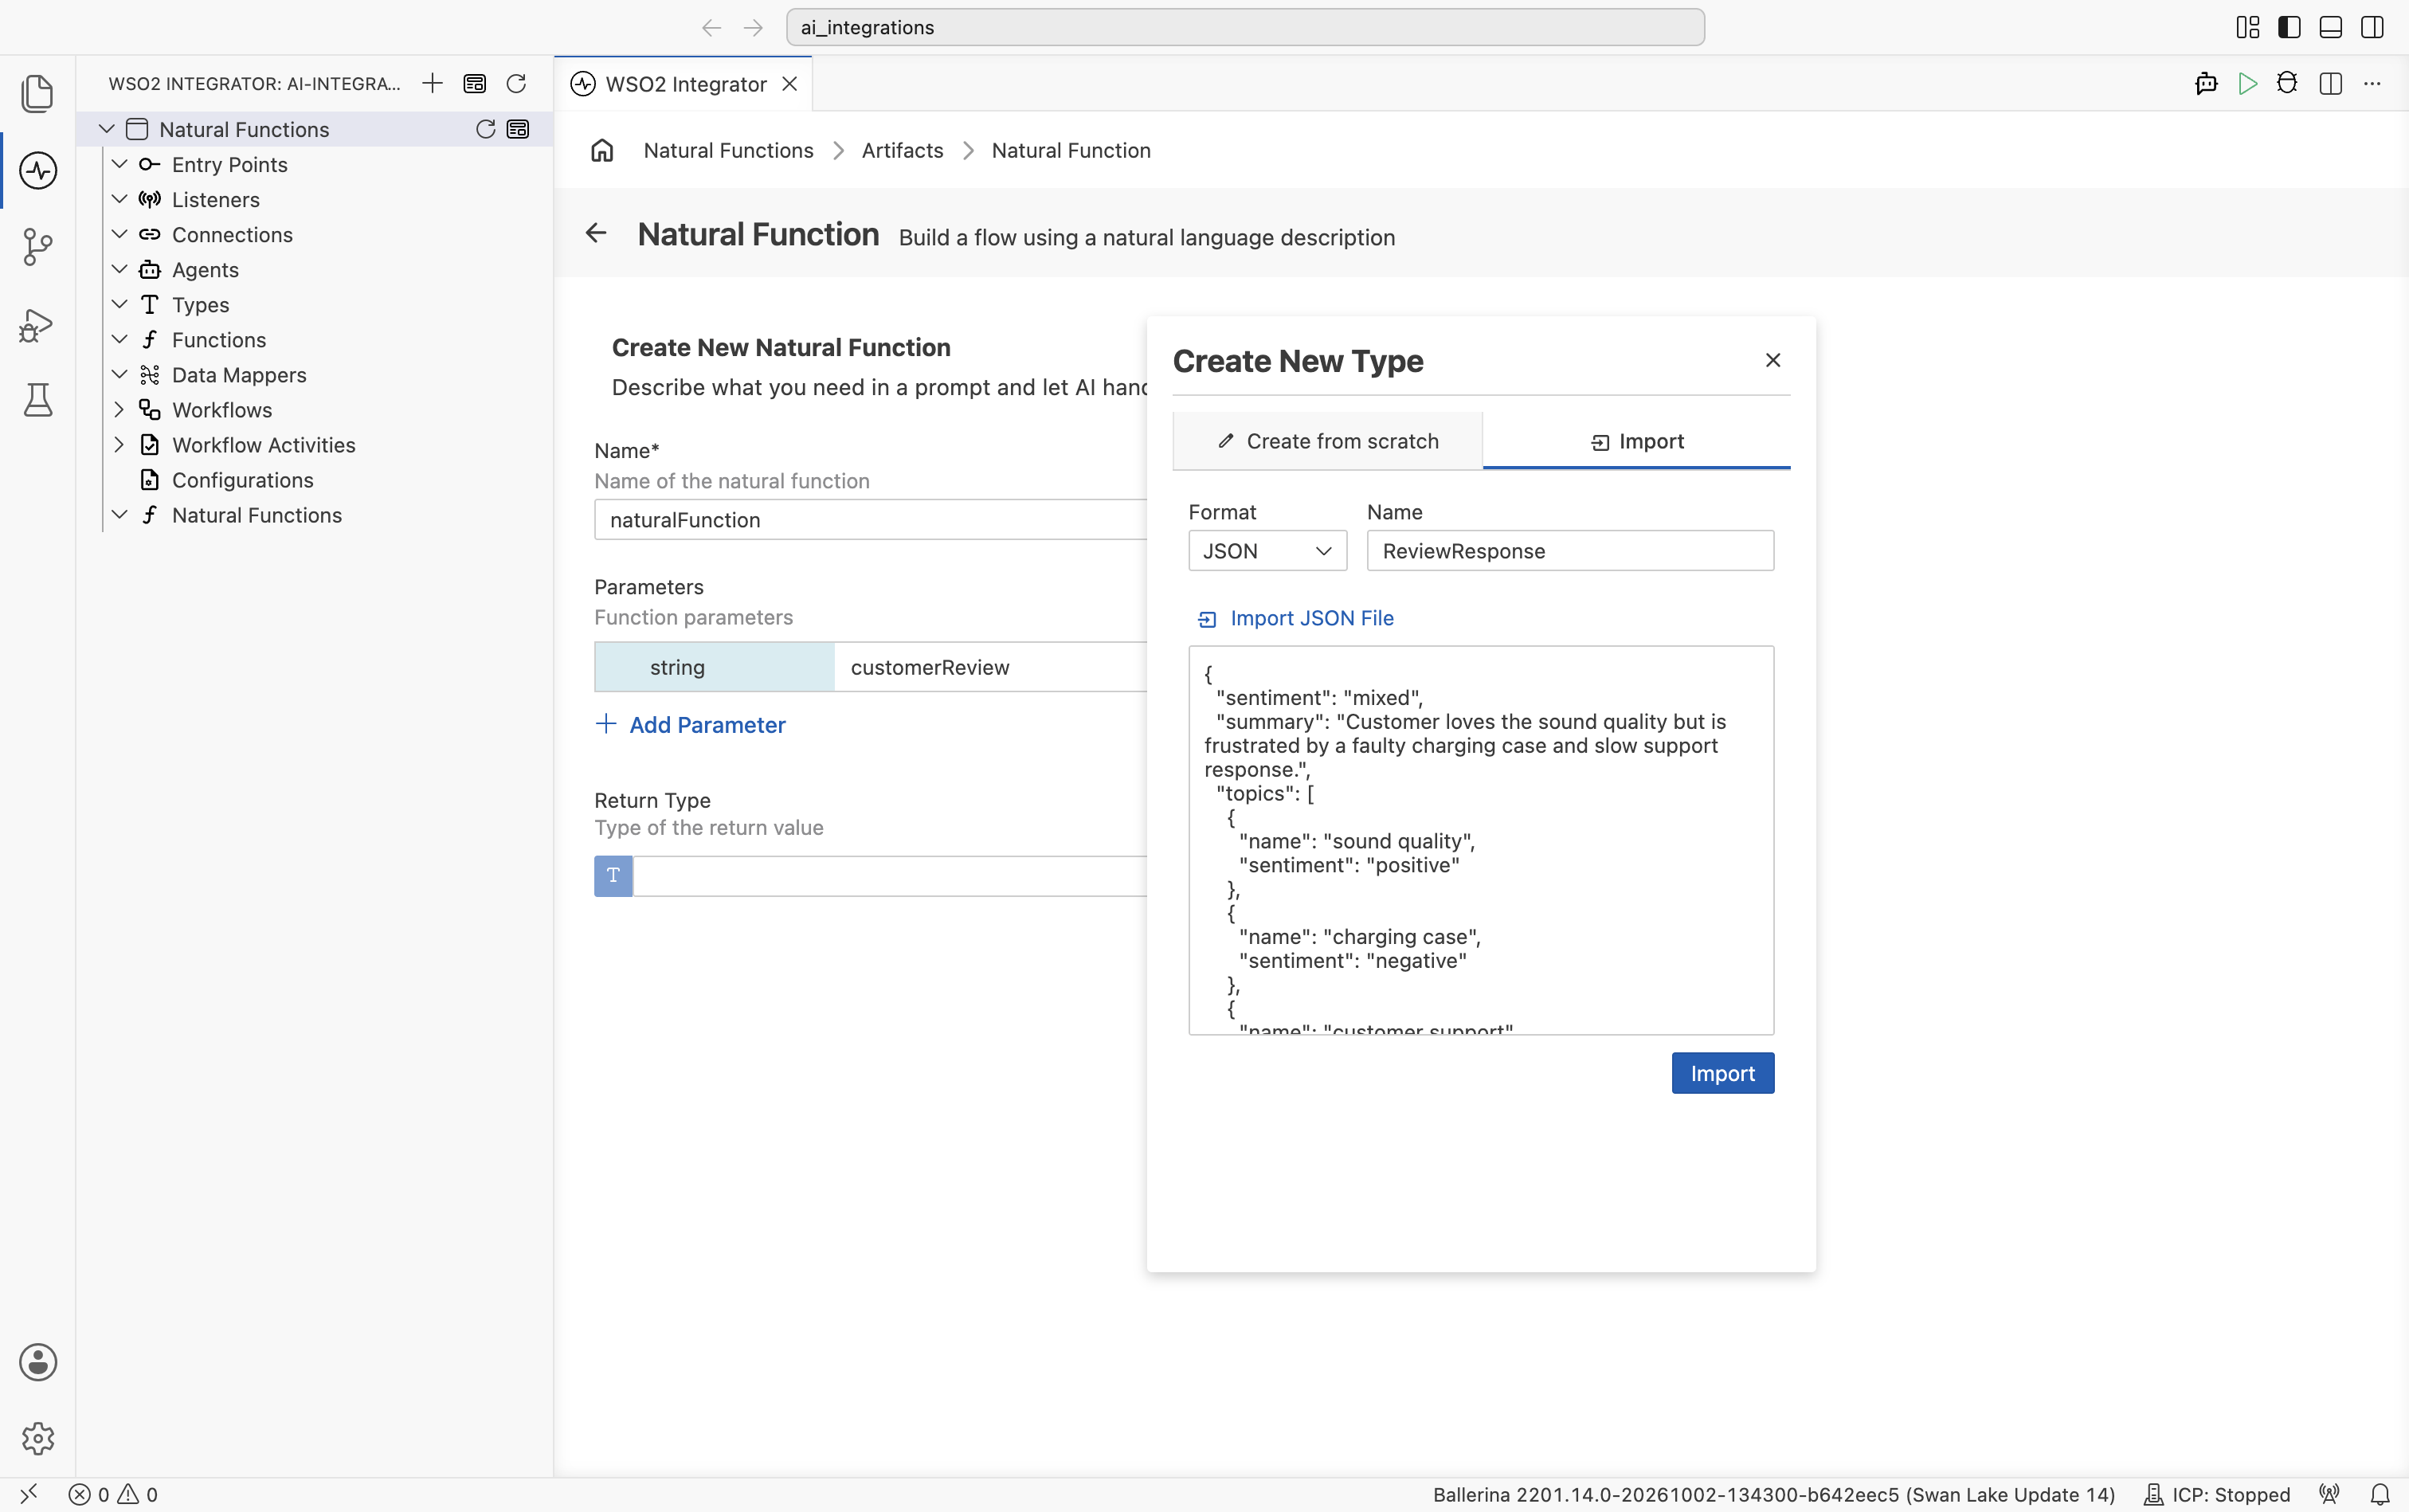2409x1512 pixels.
Task: Collapse the Entry Points tree node
Action: tap(119, 164)
